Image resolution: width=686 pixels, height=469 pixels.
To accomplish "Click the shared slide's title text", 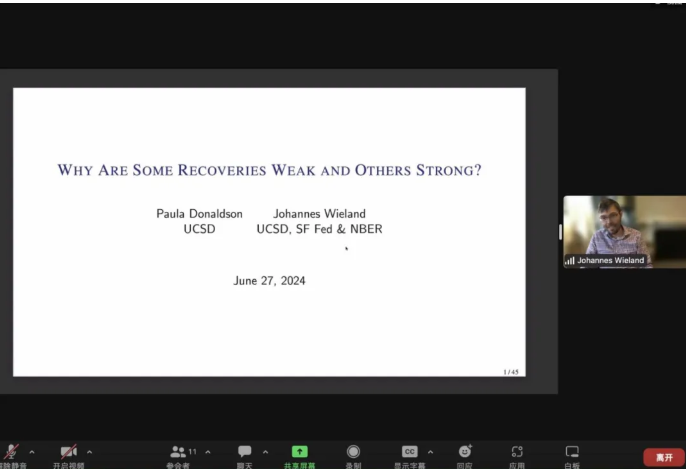I will point(269,170).
